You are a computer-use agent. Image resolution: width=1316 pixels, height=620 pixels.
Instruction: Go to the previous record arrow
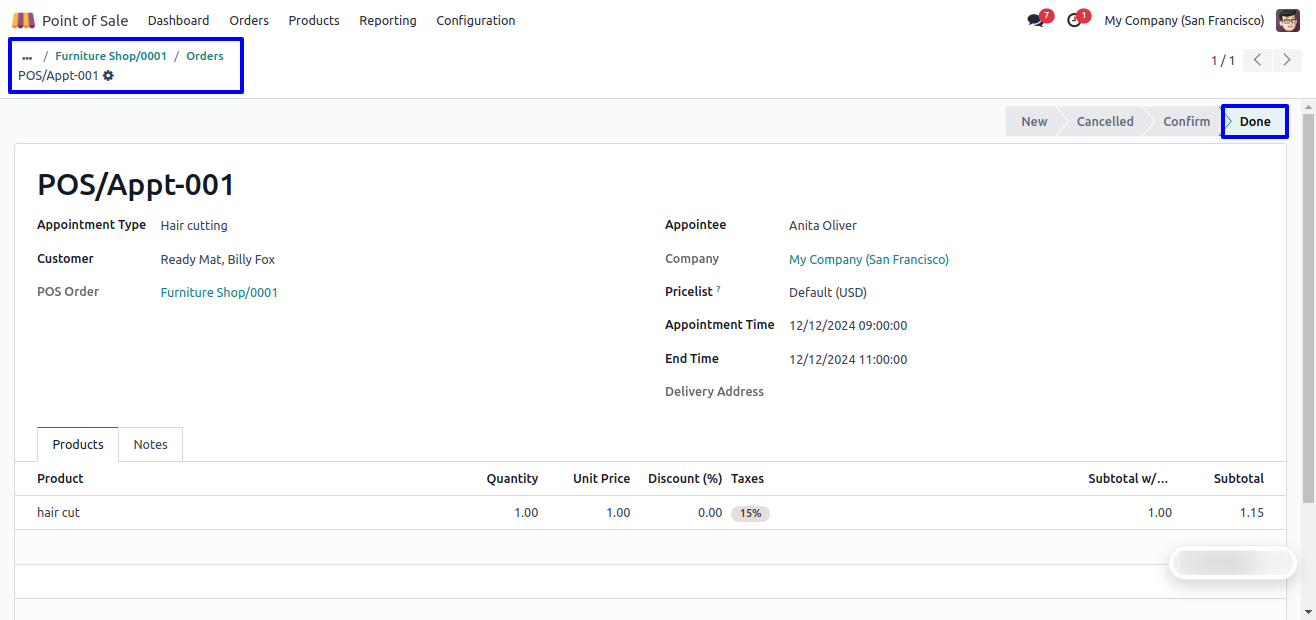point(1258,60)
